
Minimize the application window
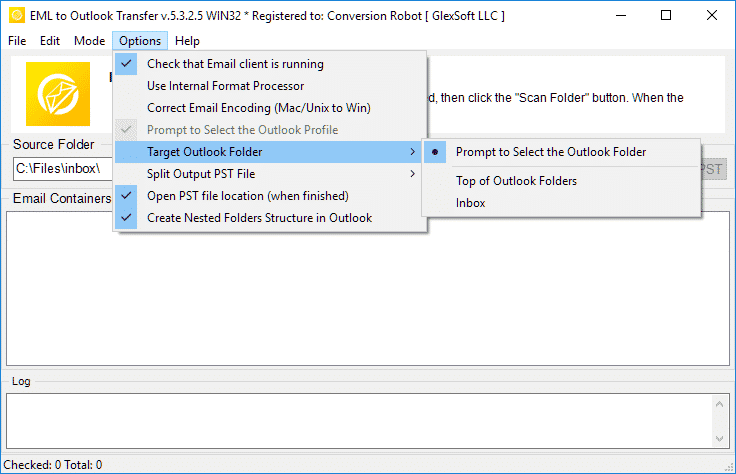point(621,15)
